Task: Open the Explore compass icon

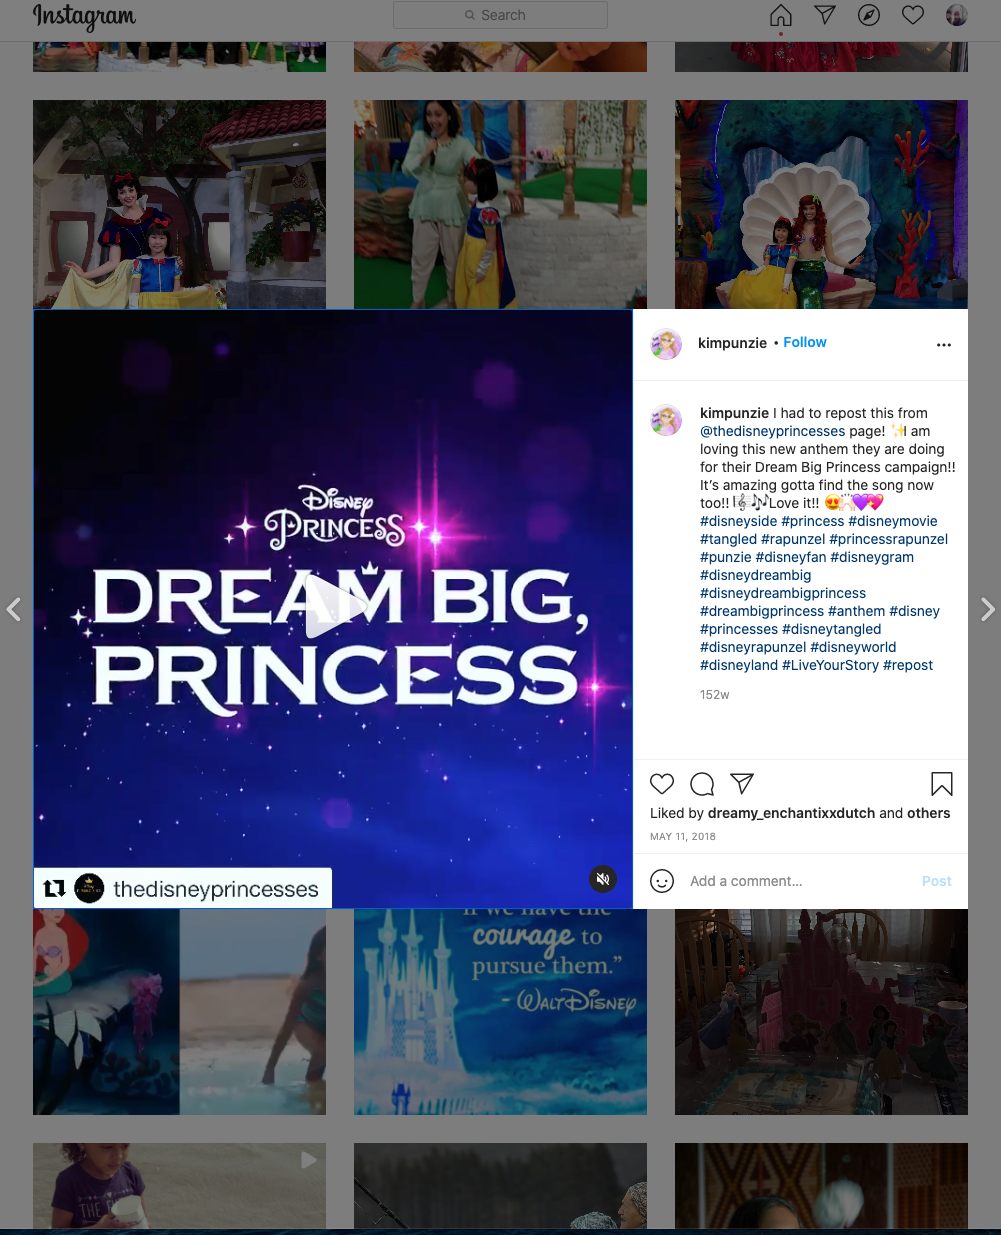Action: [x=869, y=15]
